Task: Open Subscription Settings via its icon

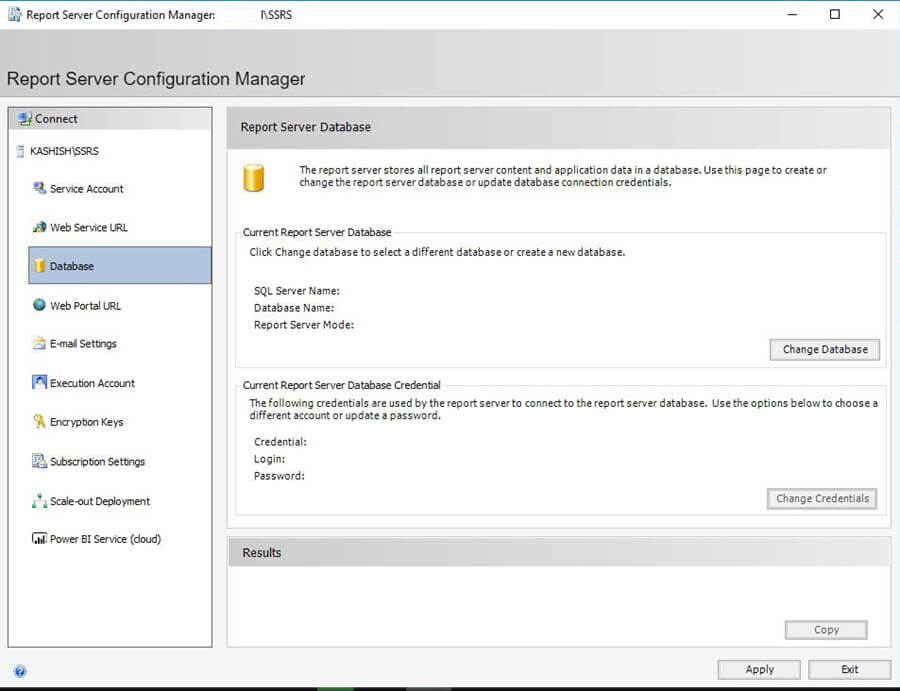Action: [x=38, y=461]
